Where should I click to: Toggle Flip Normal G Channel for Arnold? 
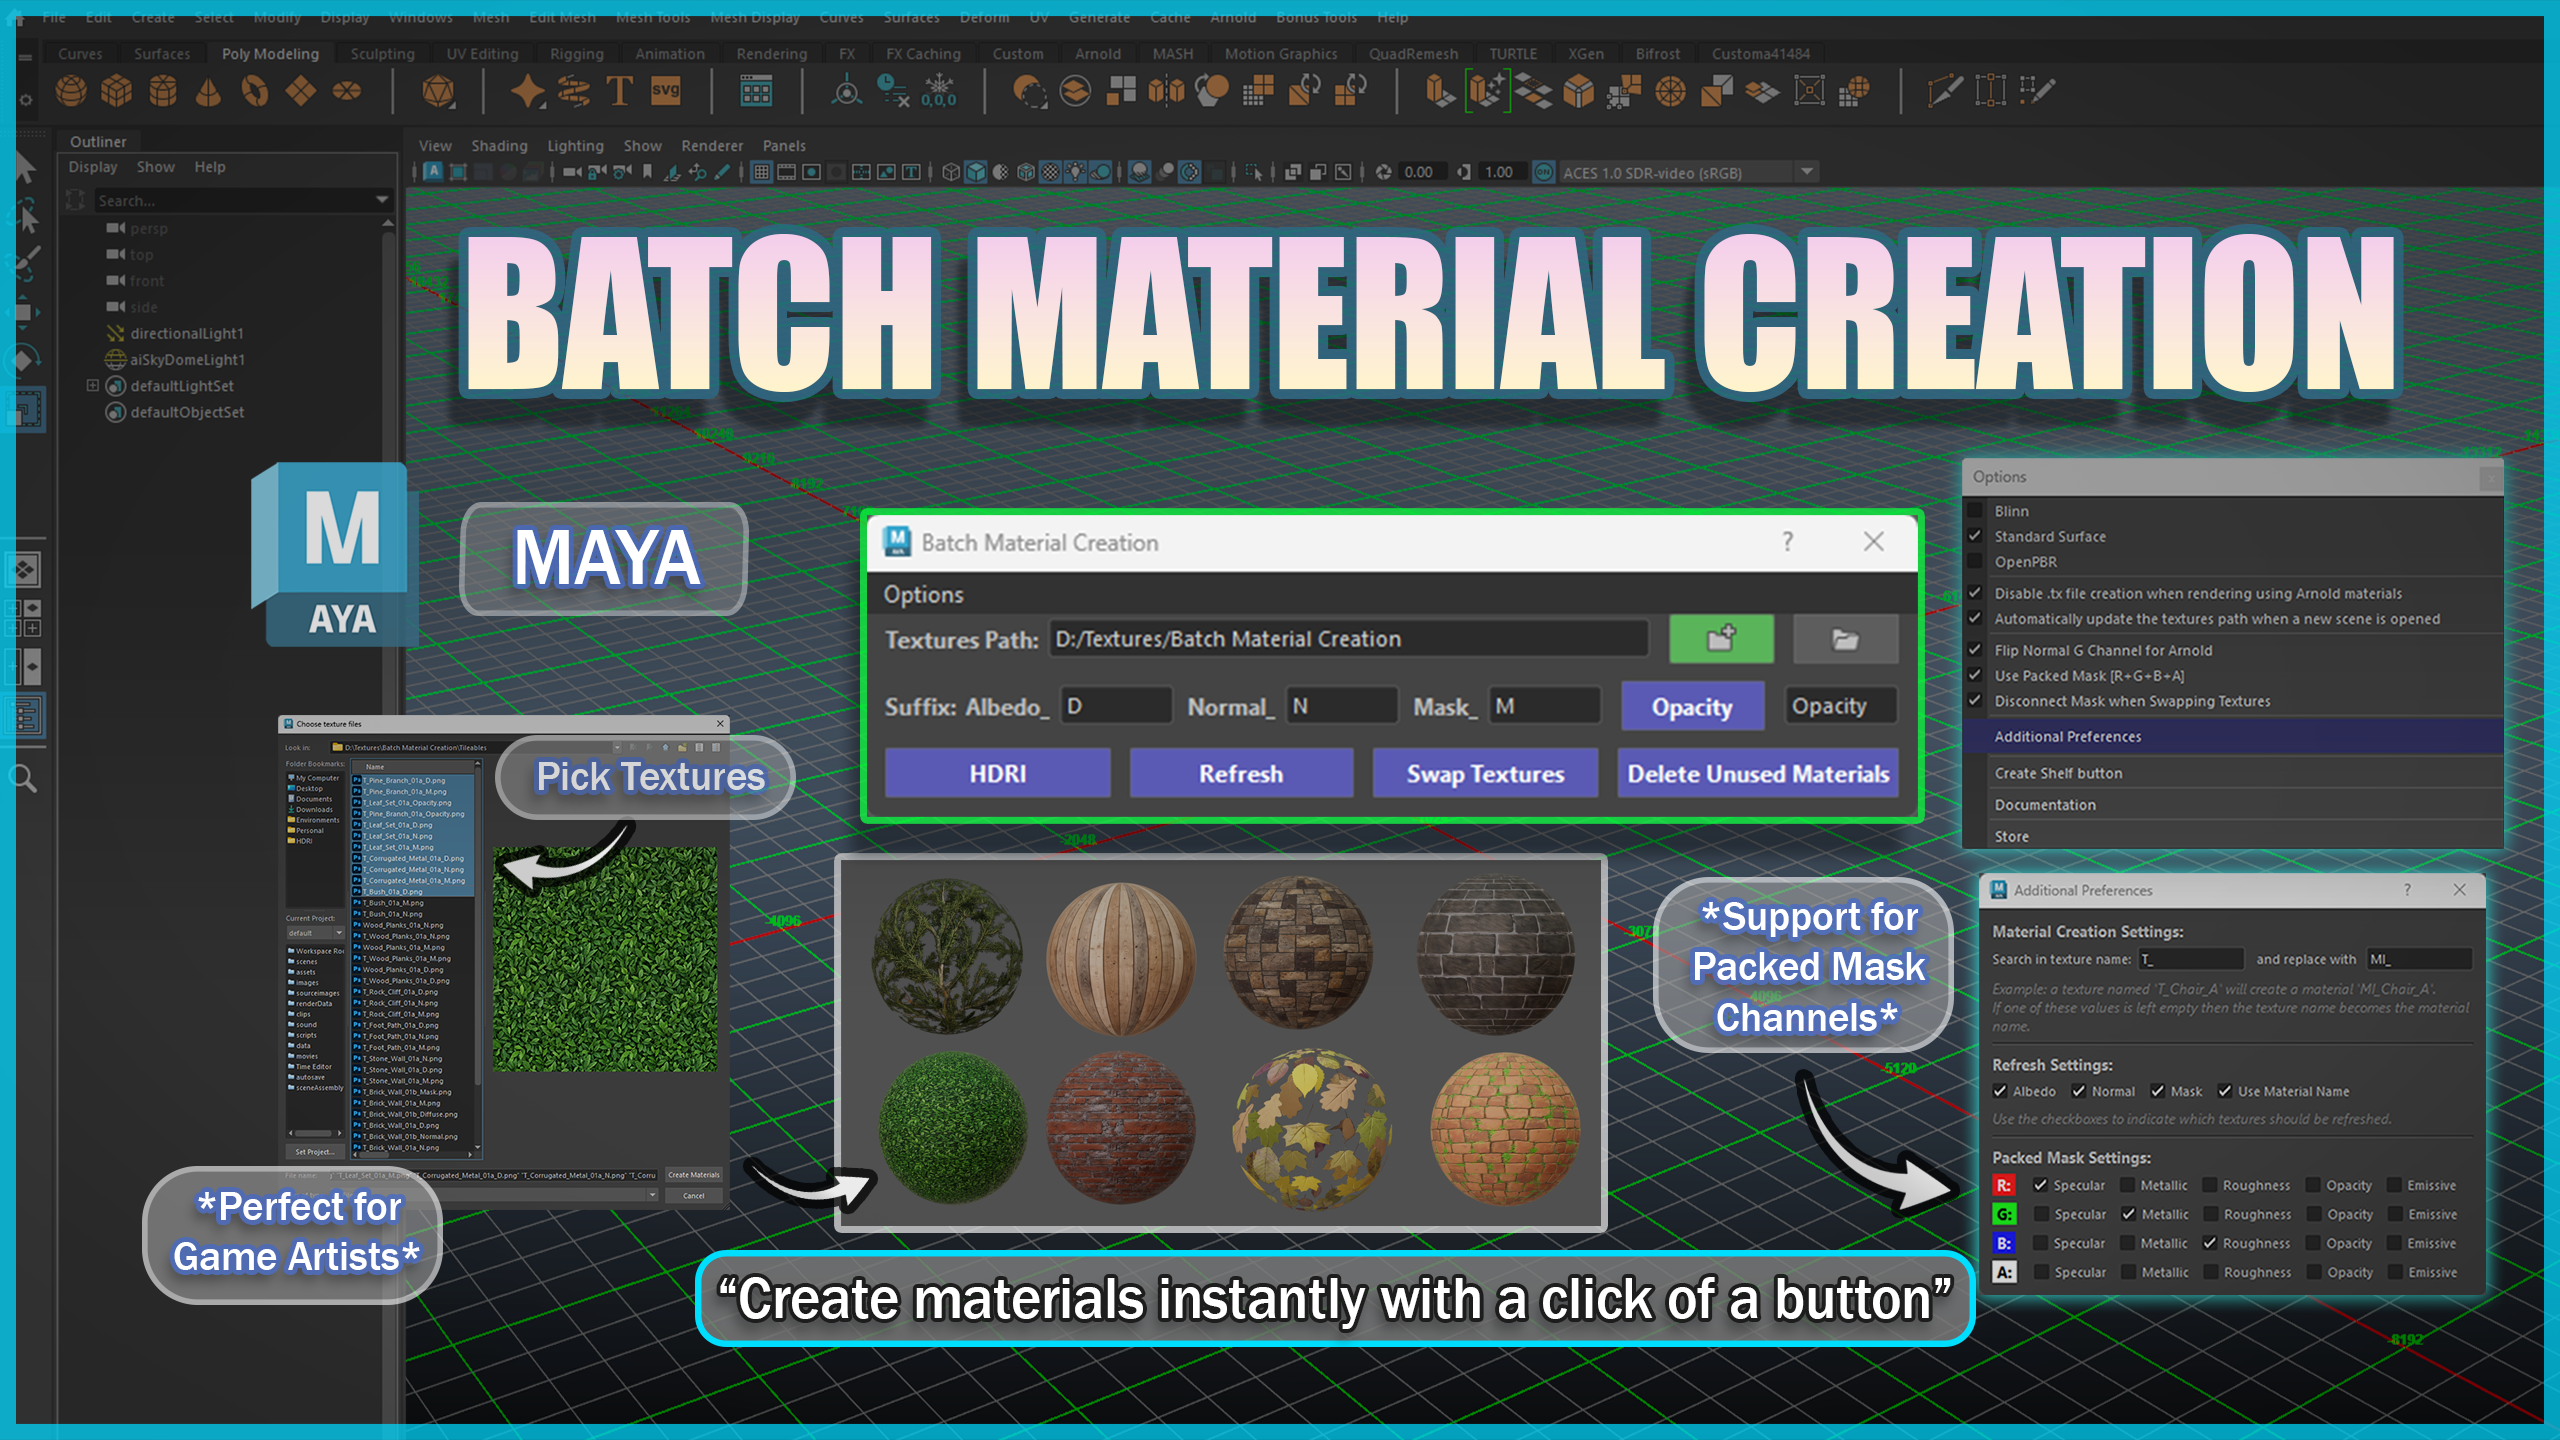click(x=1975, y=650)
